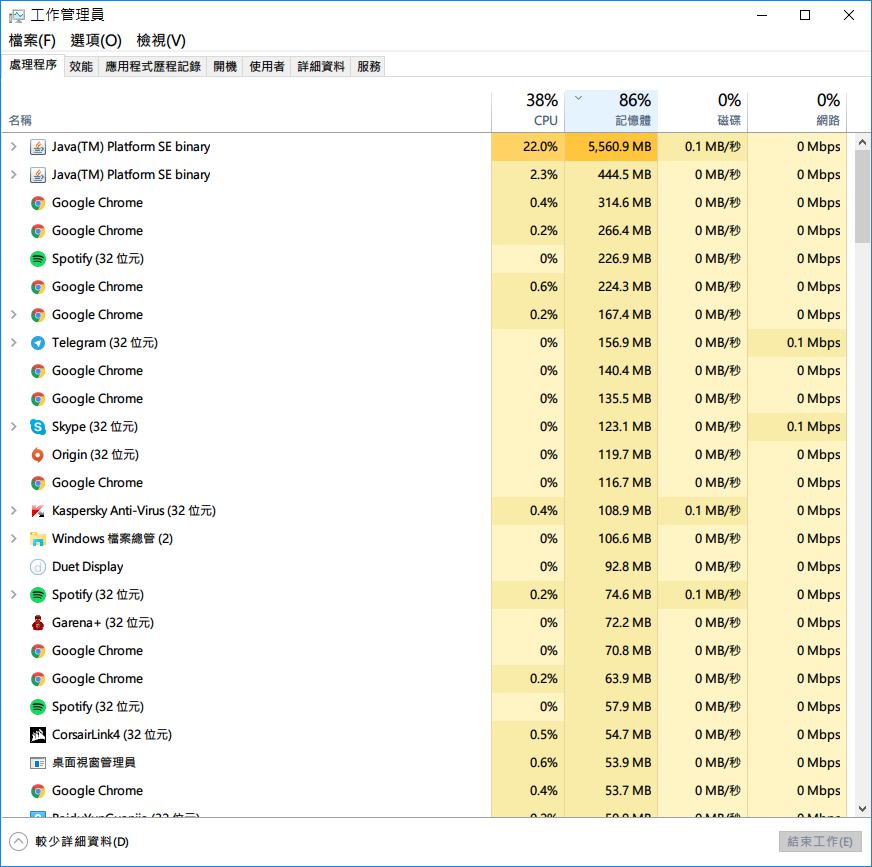Click the first Java(TM) Platform SE binary icon (5,560.9 MB)
Viewport: 872px width, 867px height.
click(38, 147)
